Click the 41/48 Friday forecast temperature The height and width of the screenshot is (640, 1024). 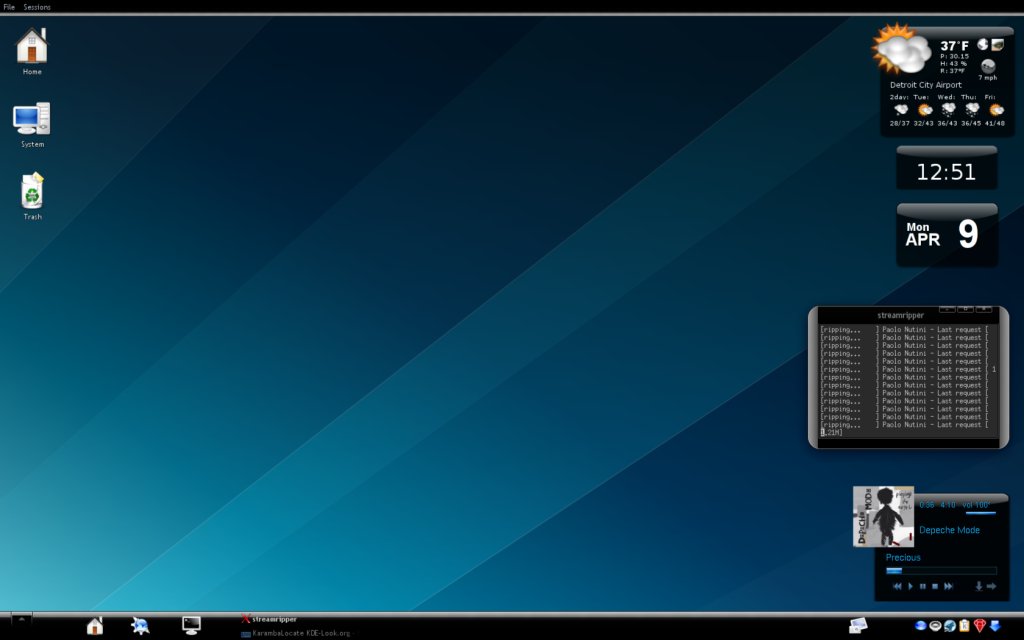click(x=995, y=123)
